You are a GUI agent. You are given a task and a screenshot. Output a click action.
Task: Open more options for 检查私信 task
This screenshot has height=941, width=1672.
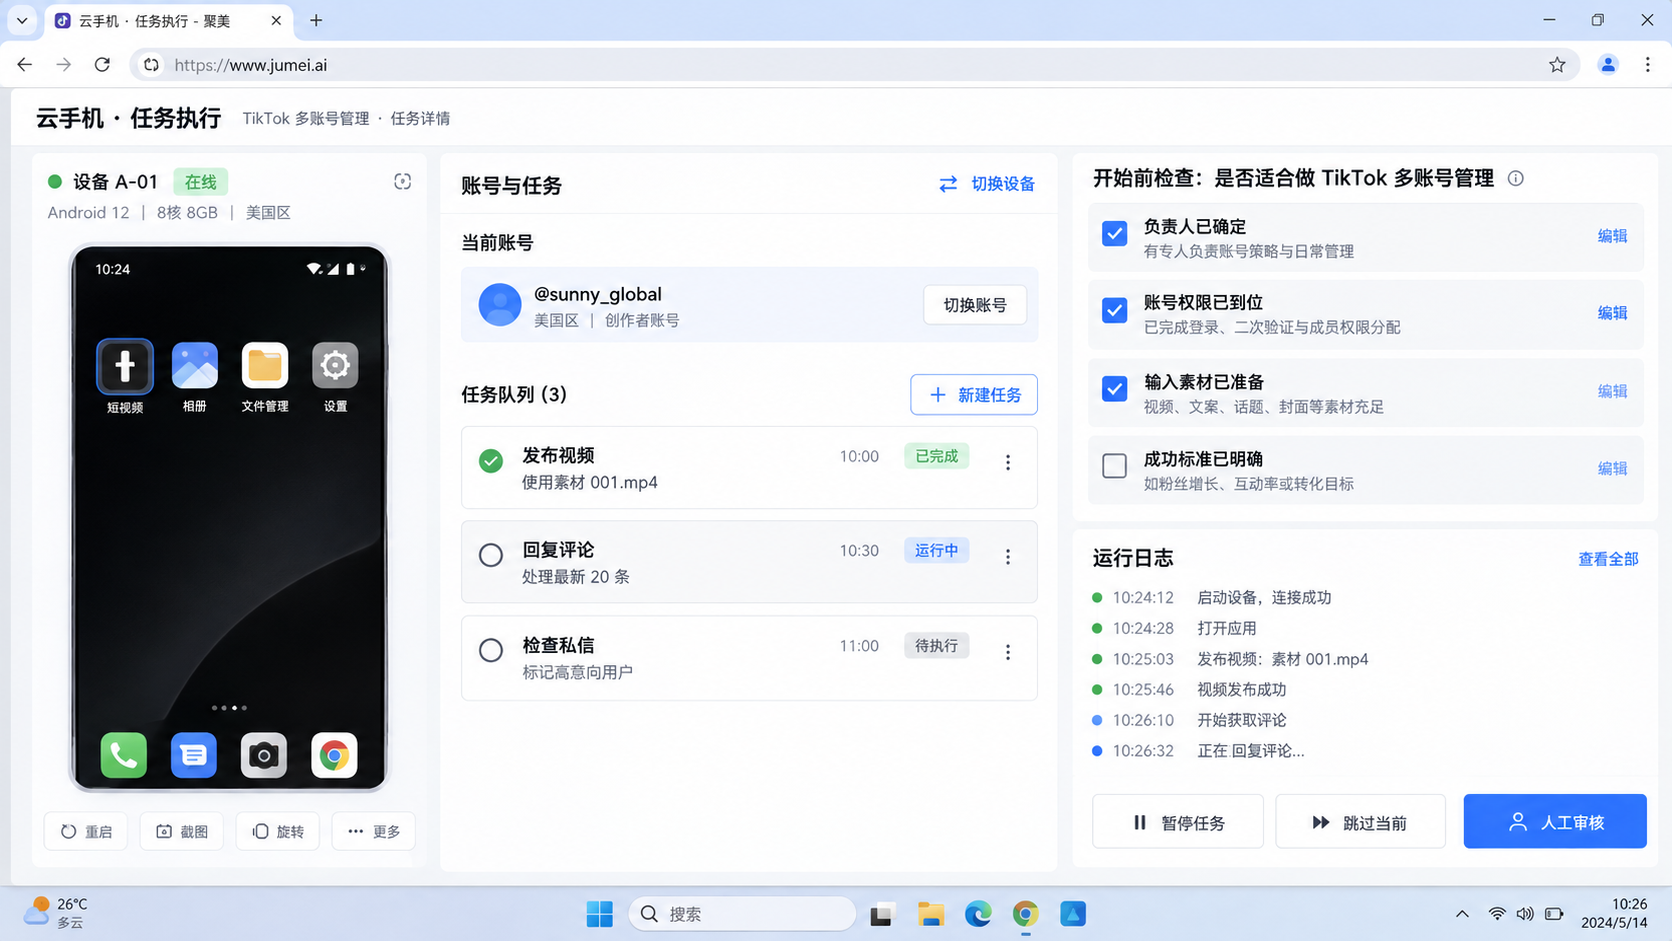(1008, 651)
